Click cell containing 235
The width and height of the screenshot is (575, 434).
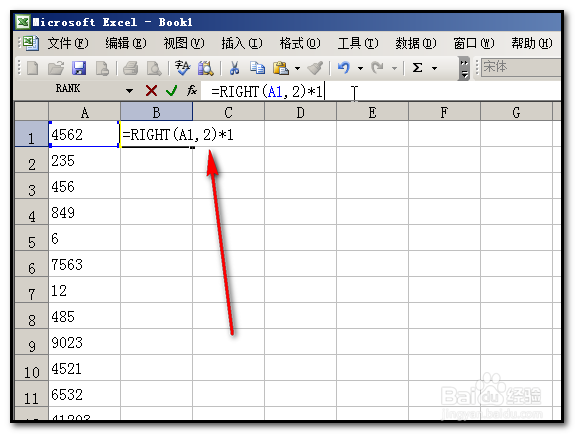click(84, 160)
